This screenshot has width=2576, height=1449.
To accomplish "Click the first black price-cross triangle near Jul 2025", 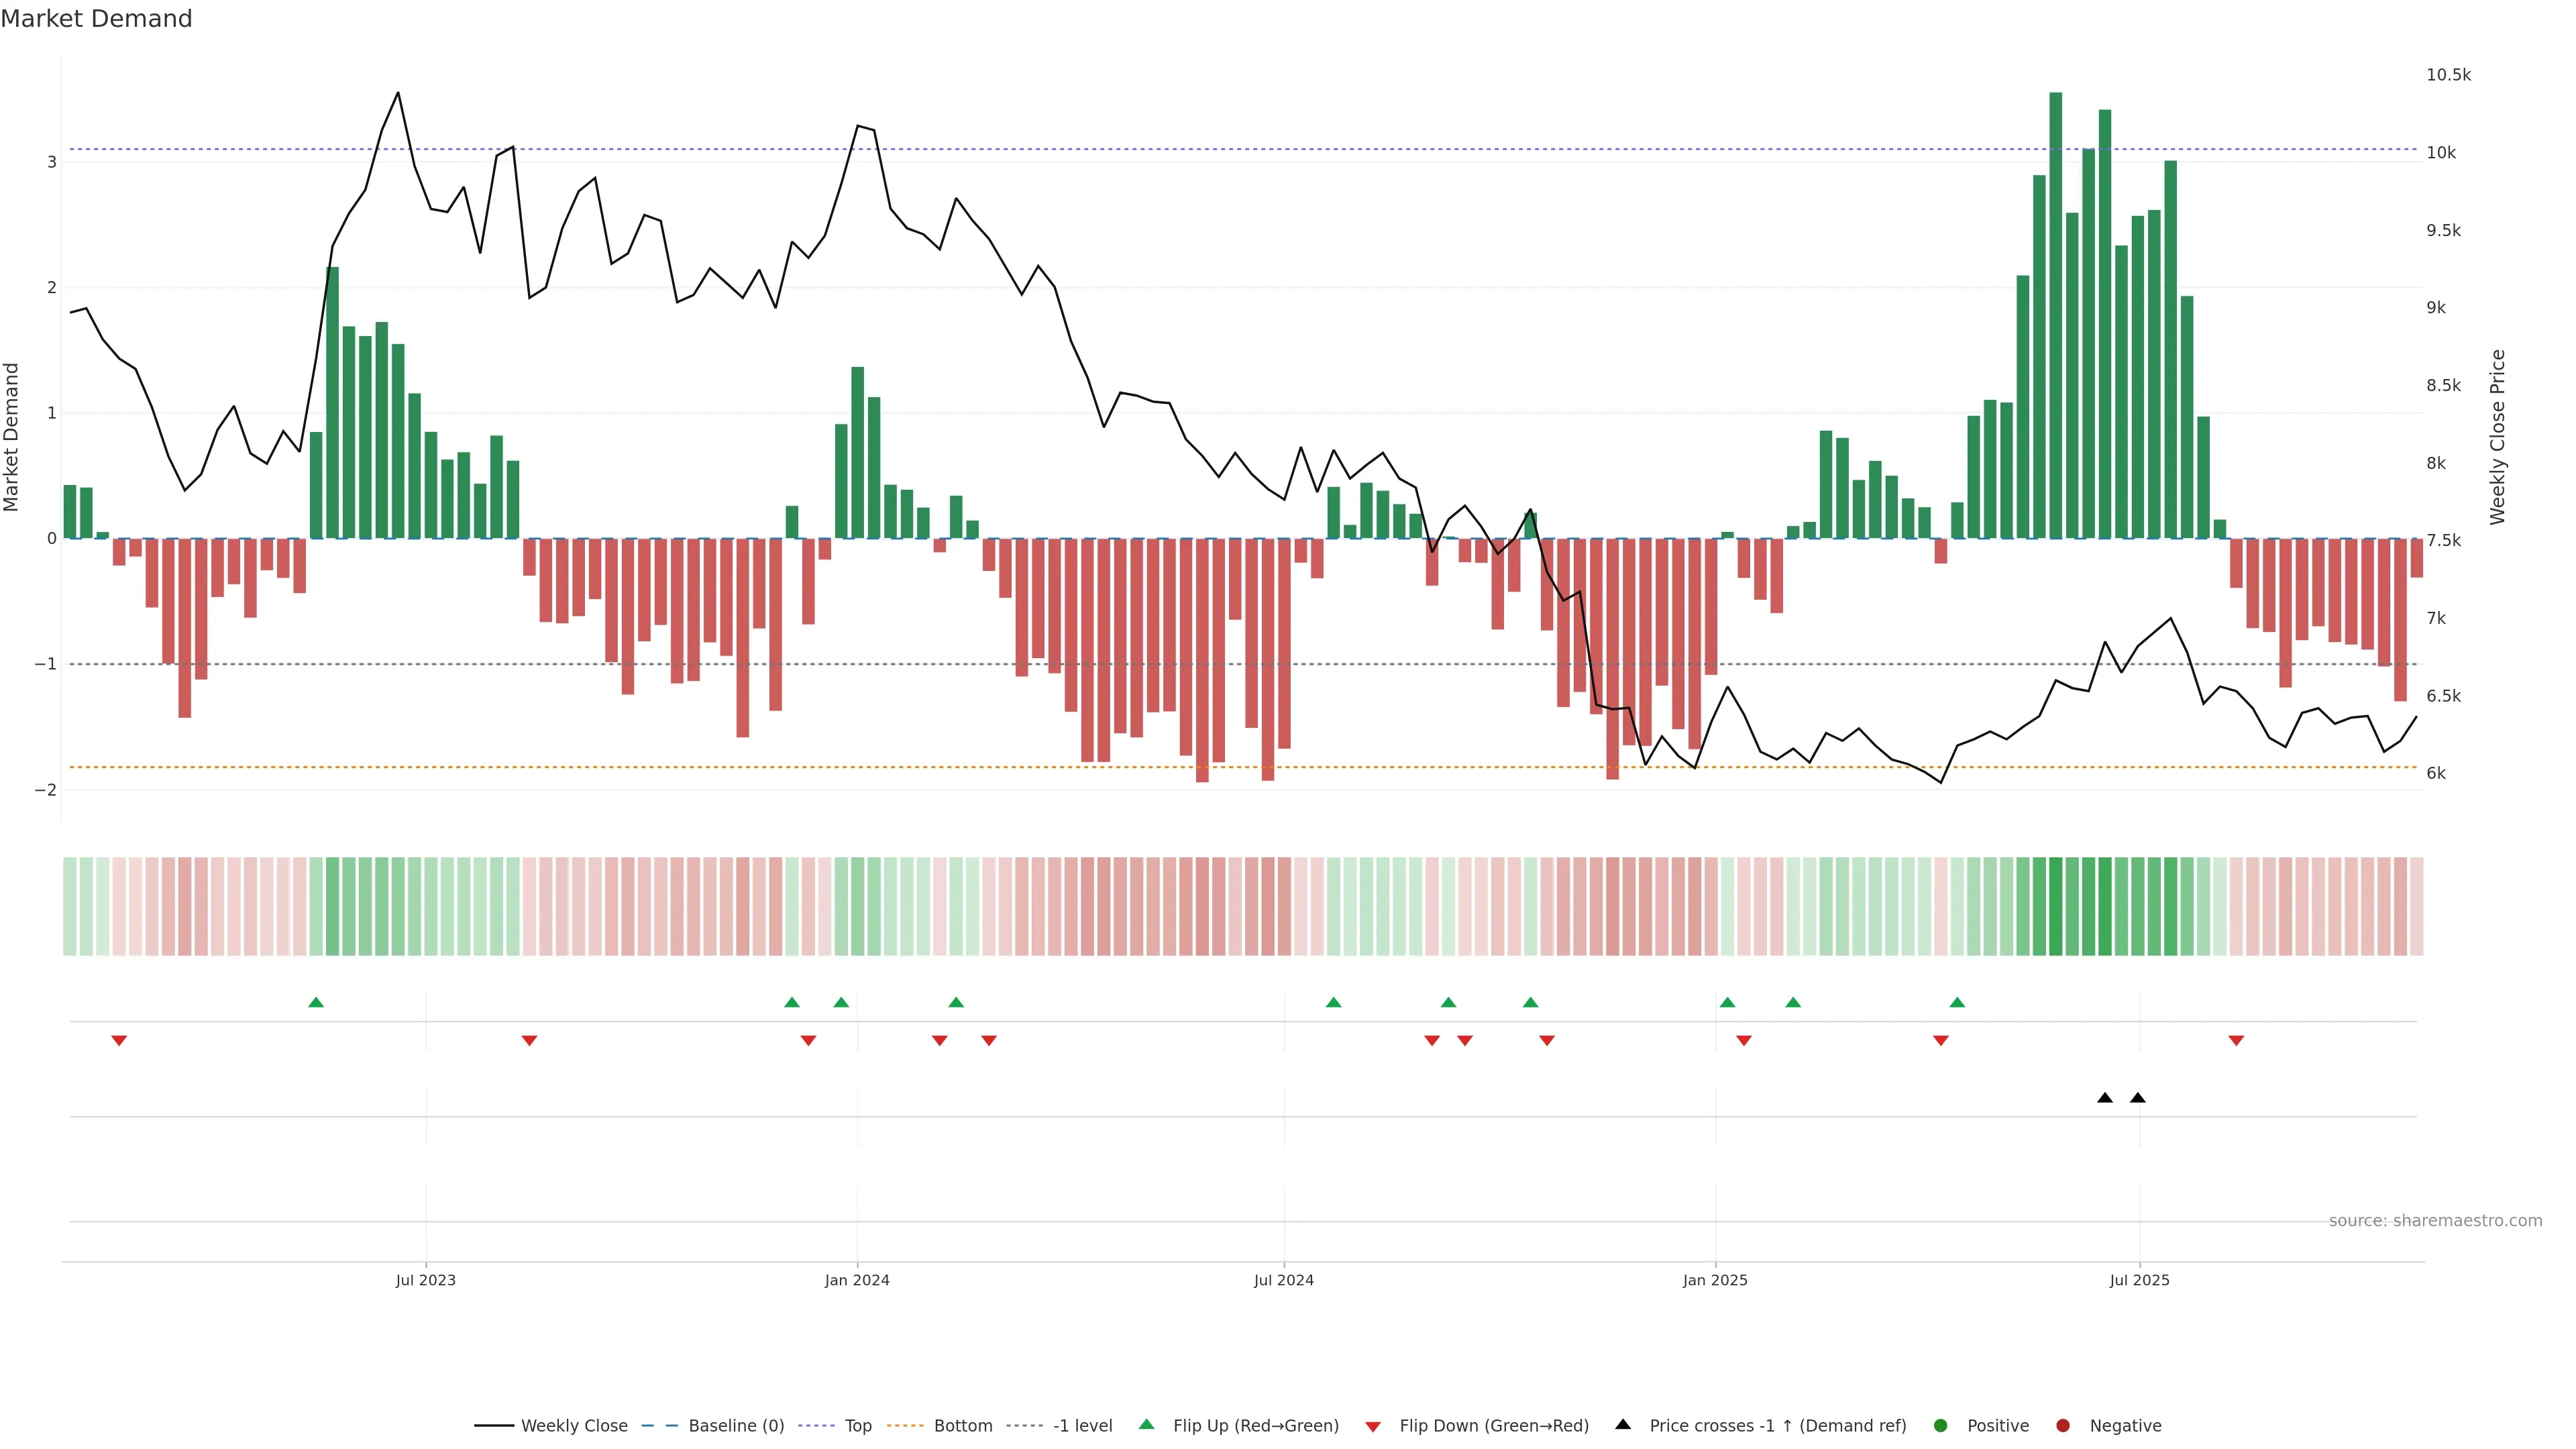I will click(2105, 1098).
